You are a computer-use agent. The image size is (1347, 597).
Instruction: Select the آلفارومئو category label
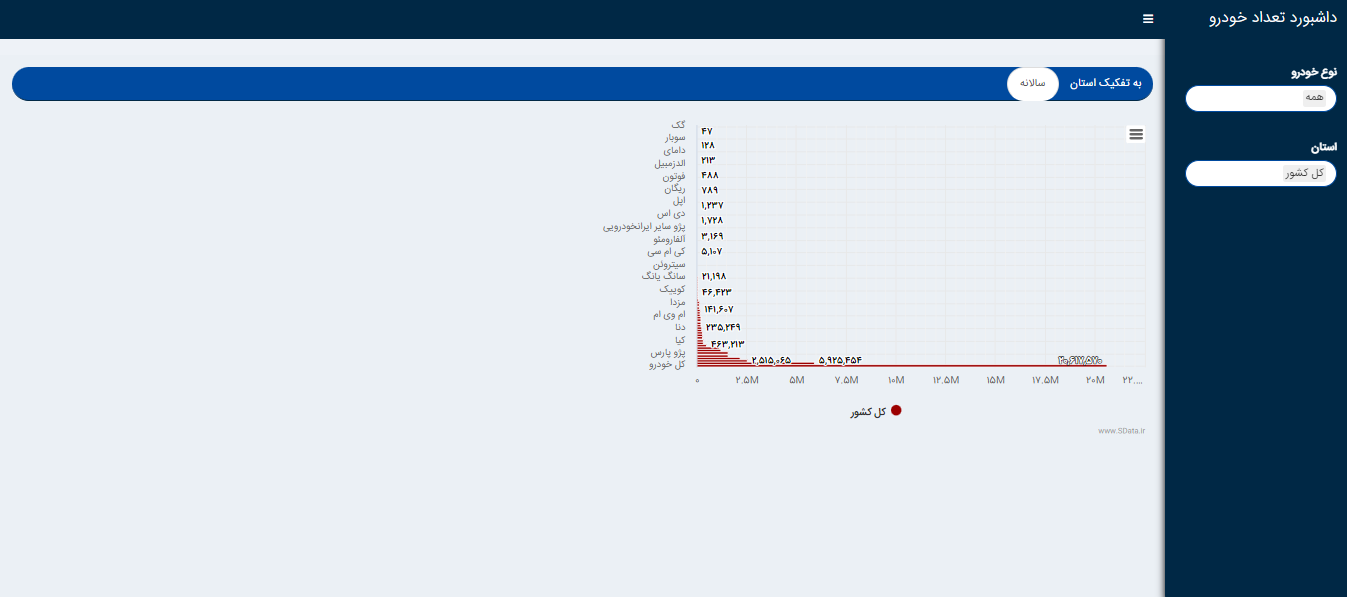pyautogui.click(x=667, y=239)
